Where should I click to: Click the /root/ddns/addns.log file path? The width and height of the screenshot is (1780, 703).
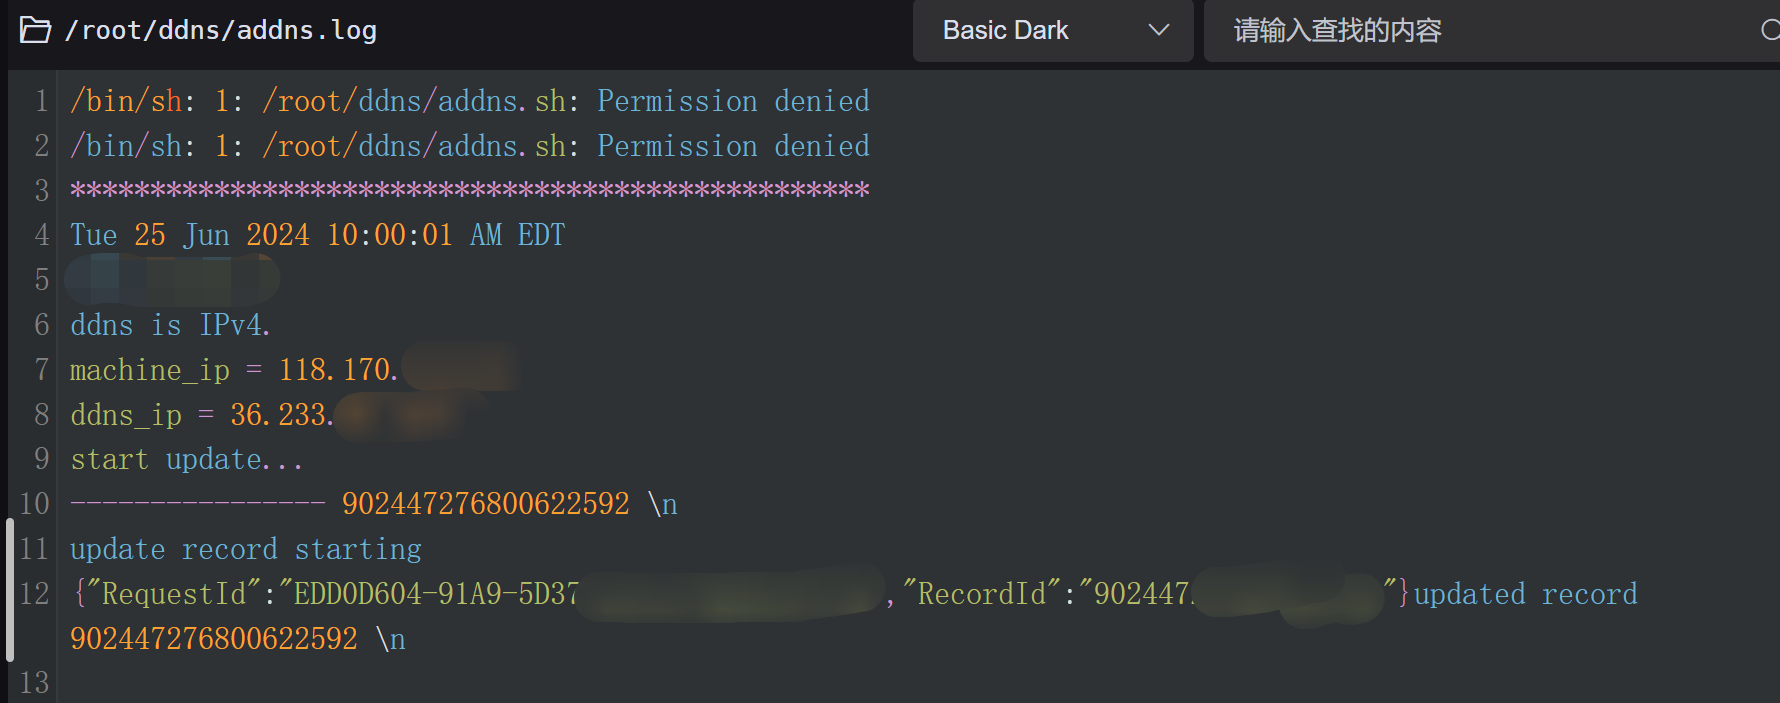pos(221,31)
